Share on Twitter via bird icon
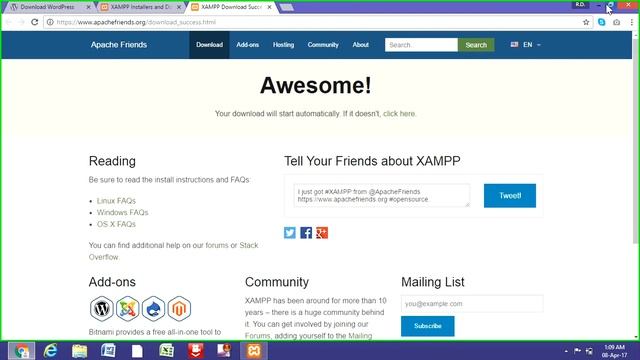The width and height of the screenshot is (640, 360). (x=290, y=233)
